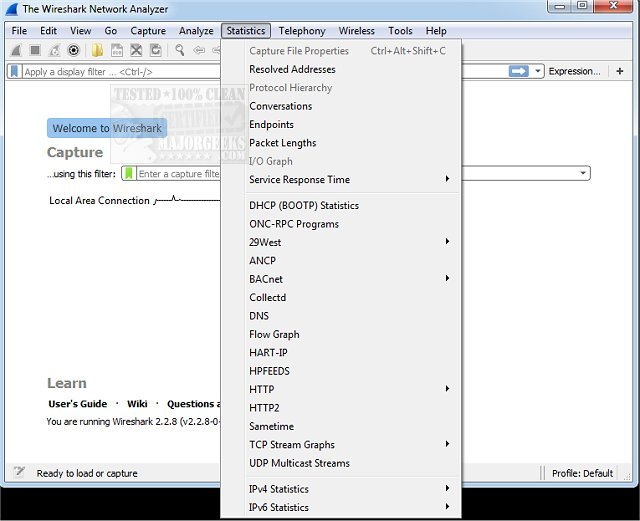640x521 pixels.
Task: Click the start capture shark fin icon
Action: pos(16,50)
